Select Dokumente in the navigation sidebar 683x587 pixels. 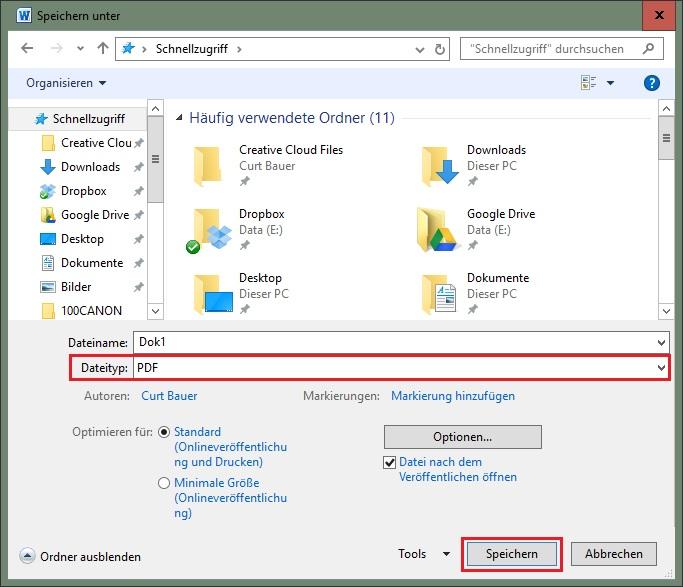[x=91, y=263]
